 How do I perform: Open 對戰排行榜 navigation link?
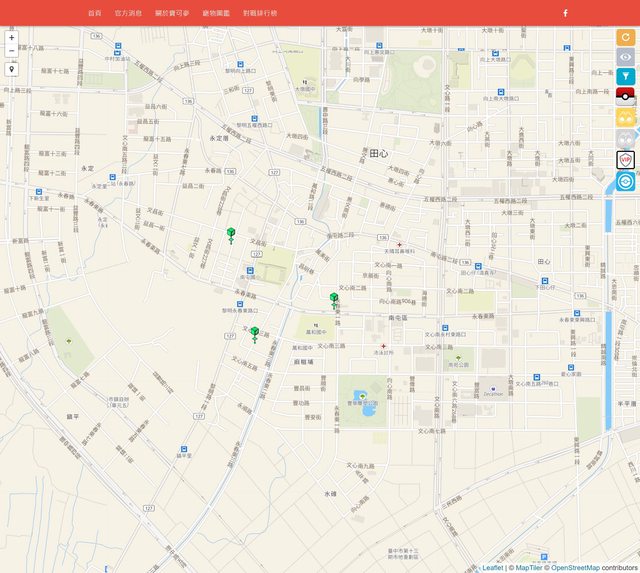point(260,13)
